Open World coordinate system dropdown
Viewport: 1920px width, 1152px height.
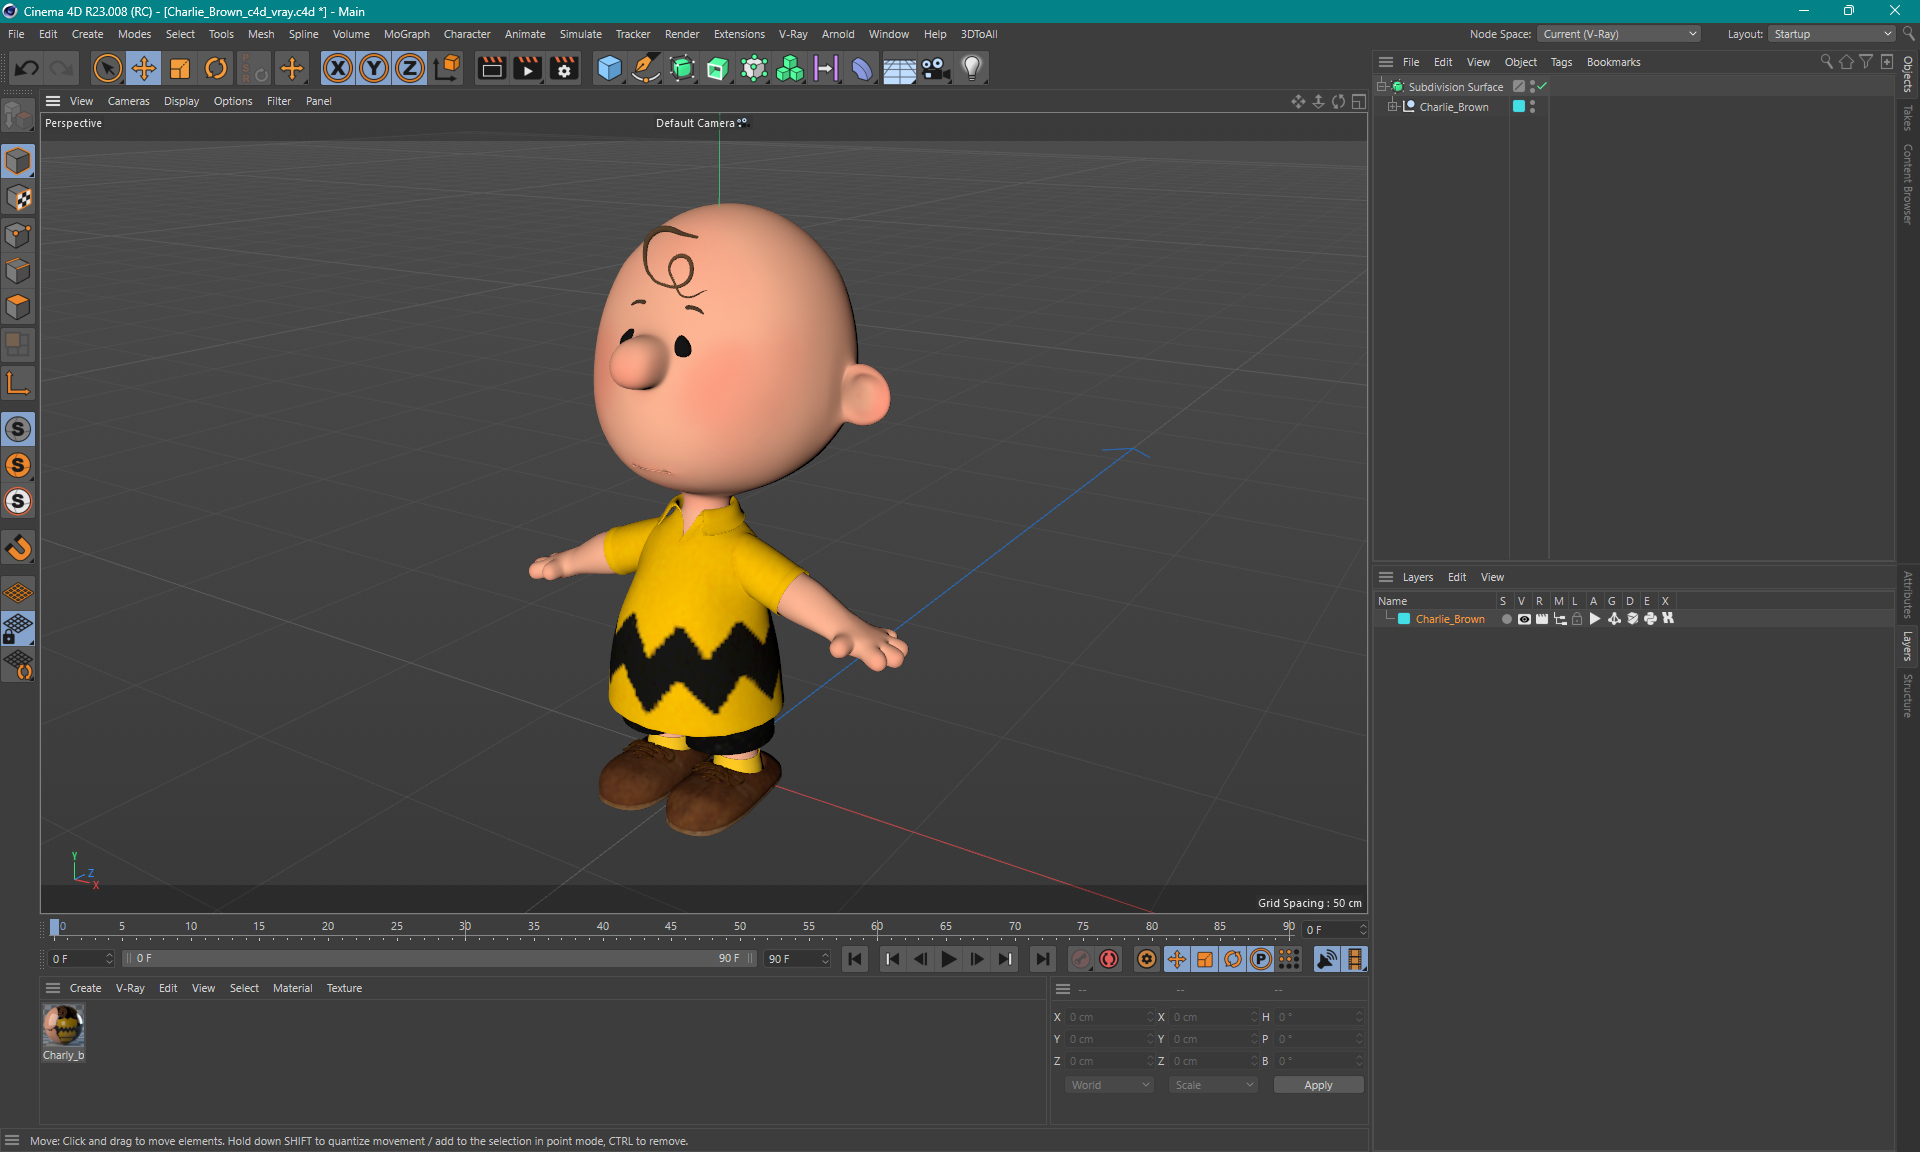point(1109,1085)
